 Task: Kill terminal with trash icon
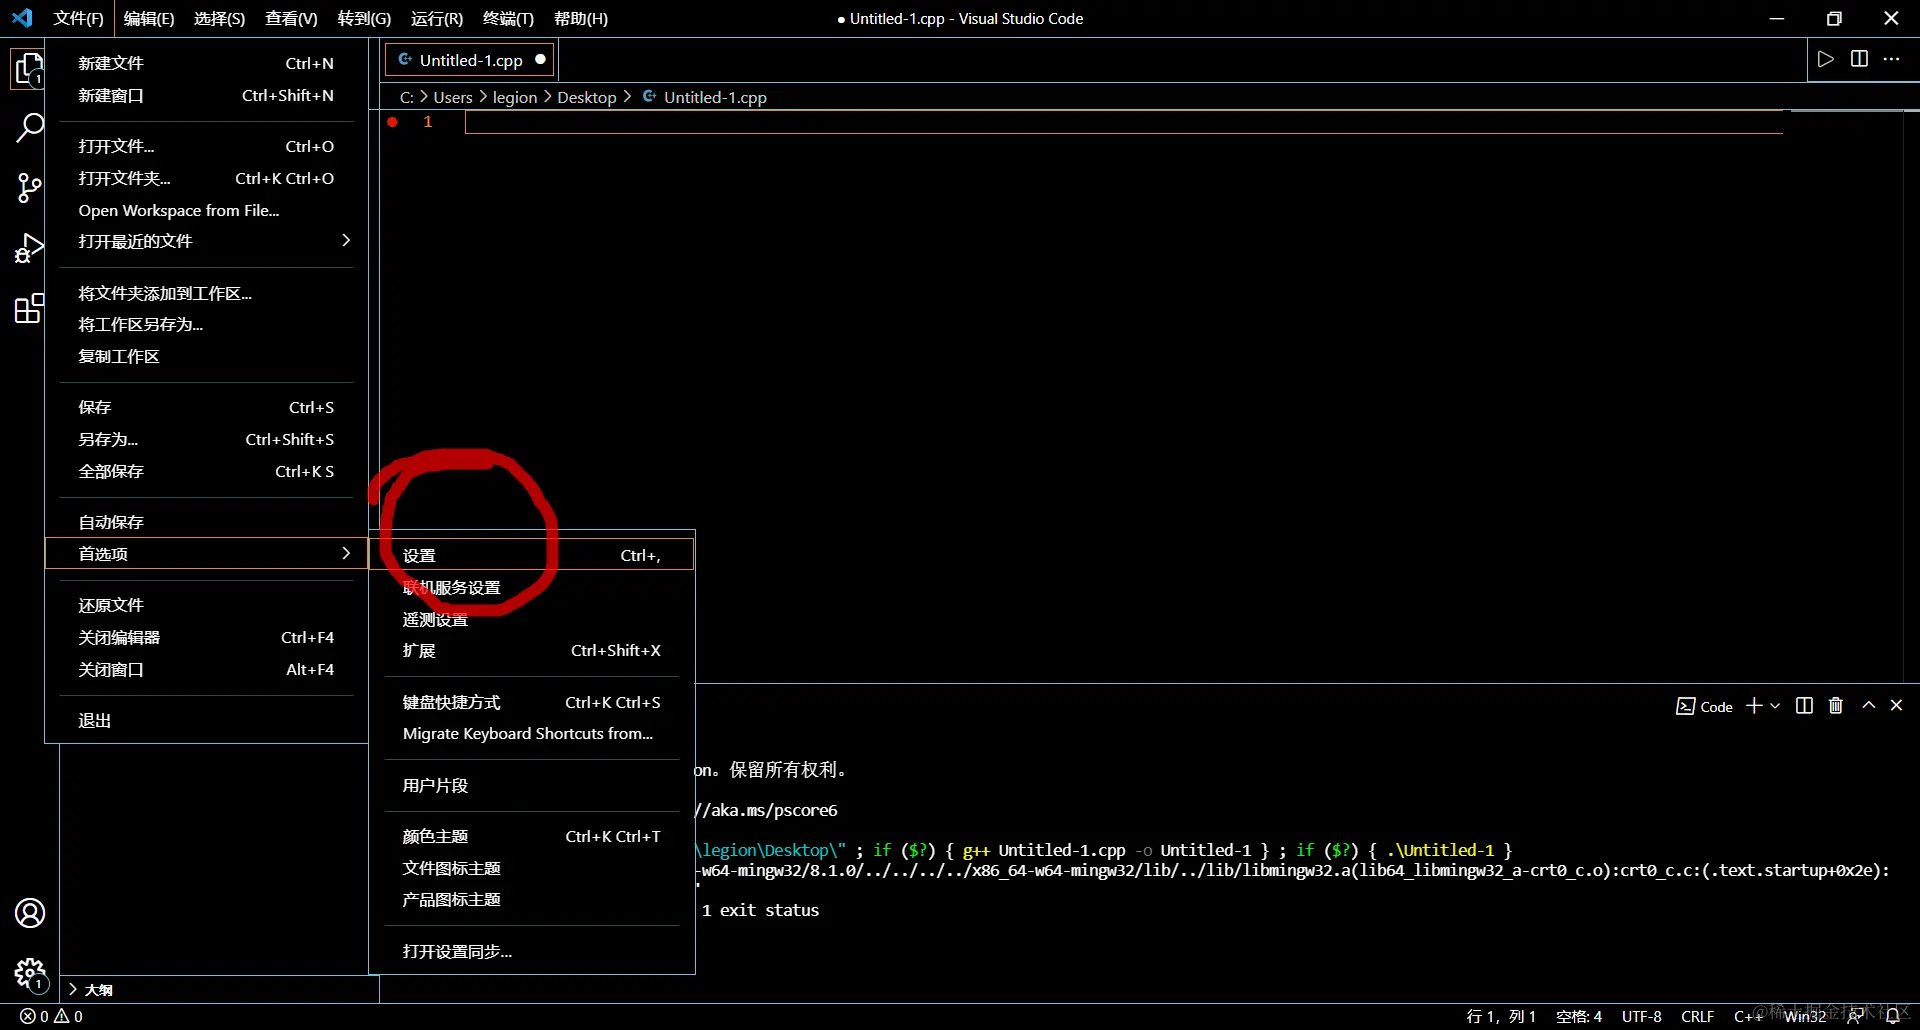click(x=1836, y=706)
